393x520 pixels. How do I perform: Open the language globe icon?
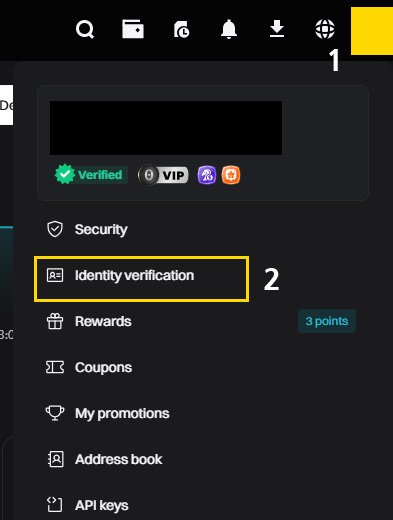click(x=325, y=29)
